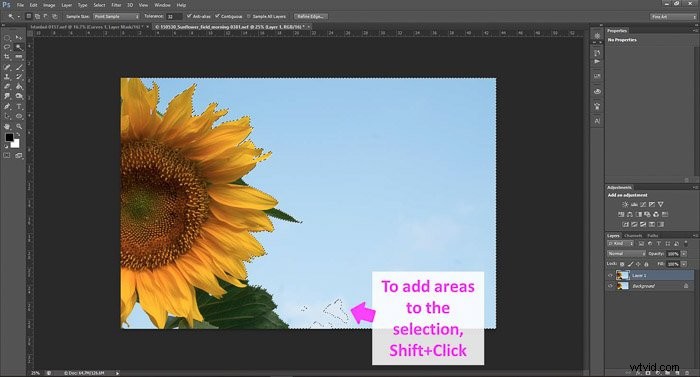Switch to the Channels tab

click(633, 235)
